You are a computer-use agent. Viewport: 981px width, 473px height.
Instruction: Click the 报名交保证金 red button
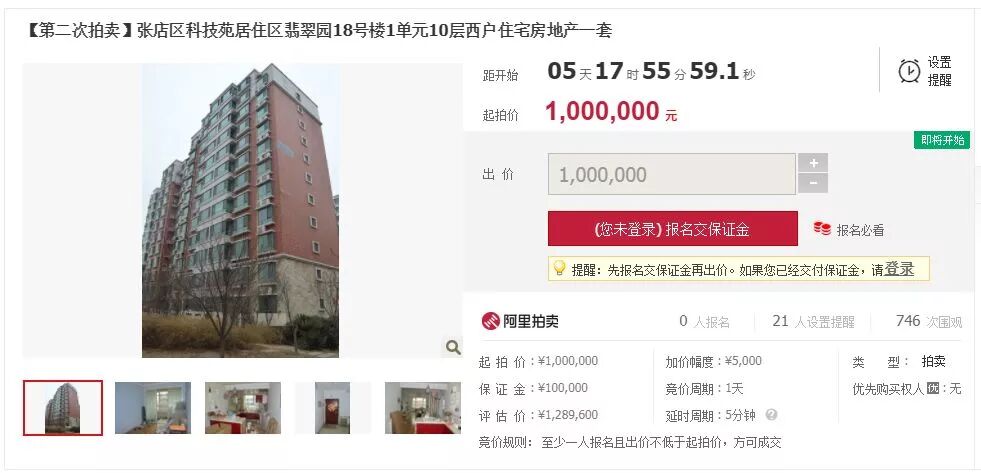pyautogui.click(x=673, y=228)
